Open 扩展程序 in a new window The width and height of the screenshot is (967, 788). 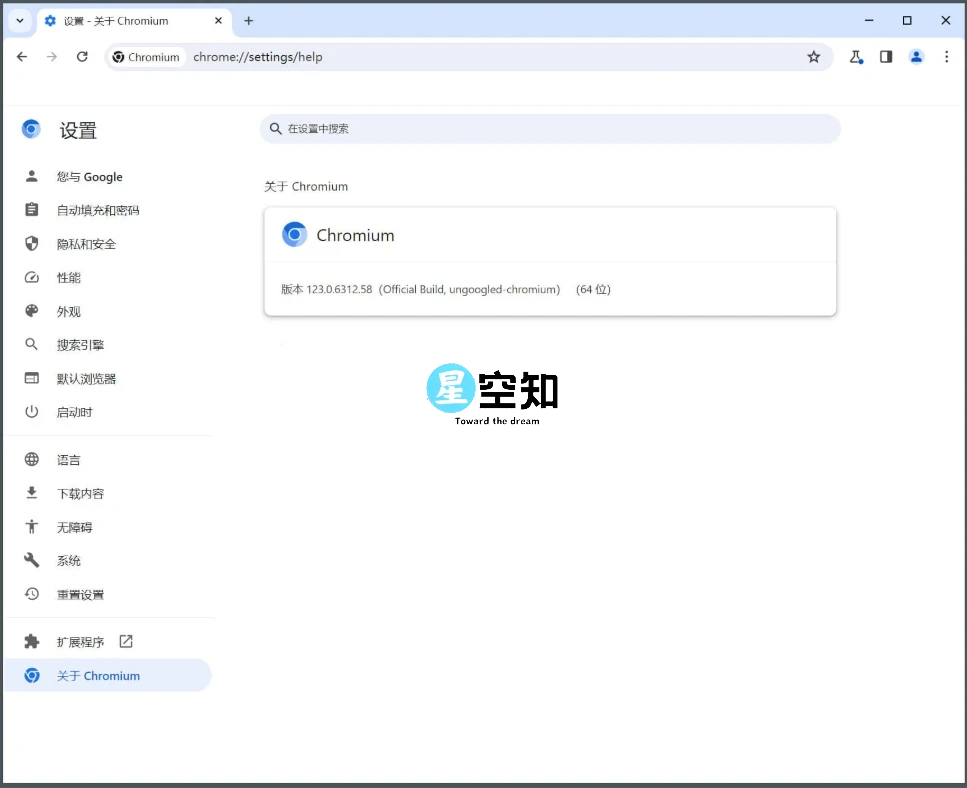click(x=126, y=641)
